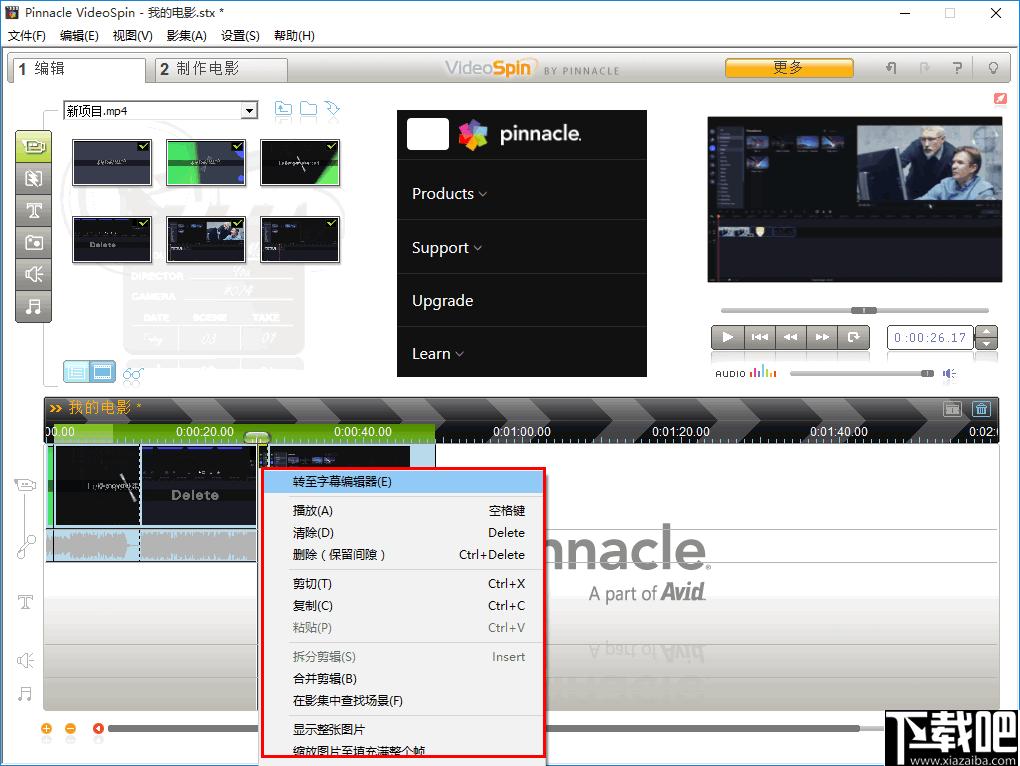Click the parent folder icon beside 新项目.mp4
1020x766 pixels.
coord(283,109)
